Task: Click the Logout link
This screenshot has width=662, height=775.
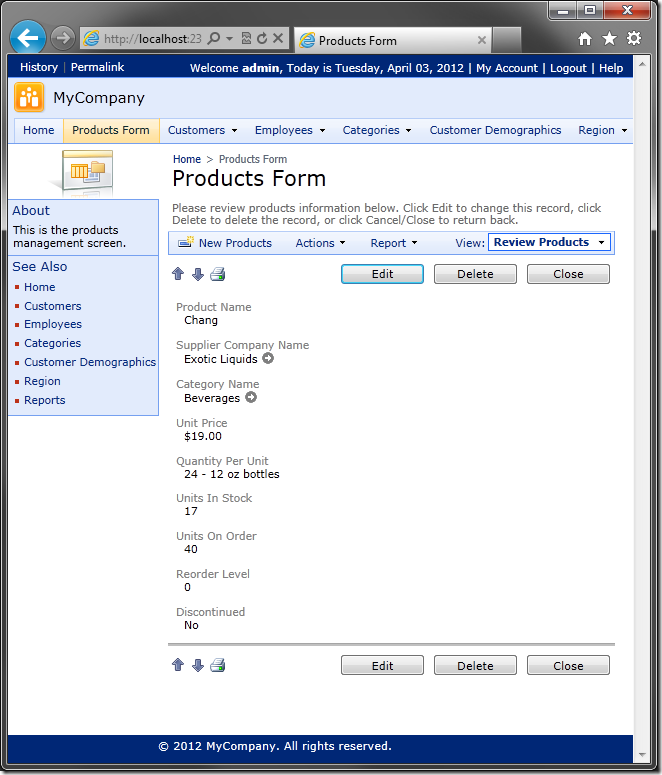Action: tap(568, 68)
